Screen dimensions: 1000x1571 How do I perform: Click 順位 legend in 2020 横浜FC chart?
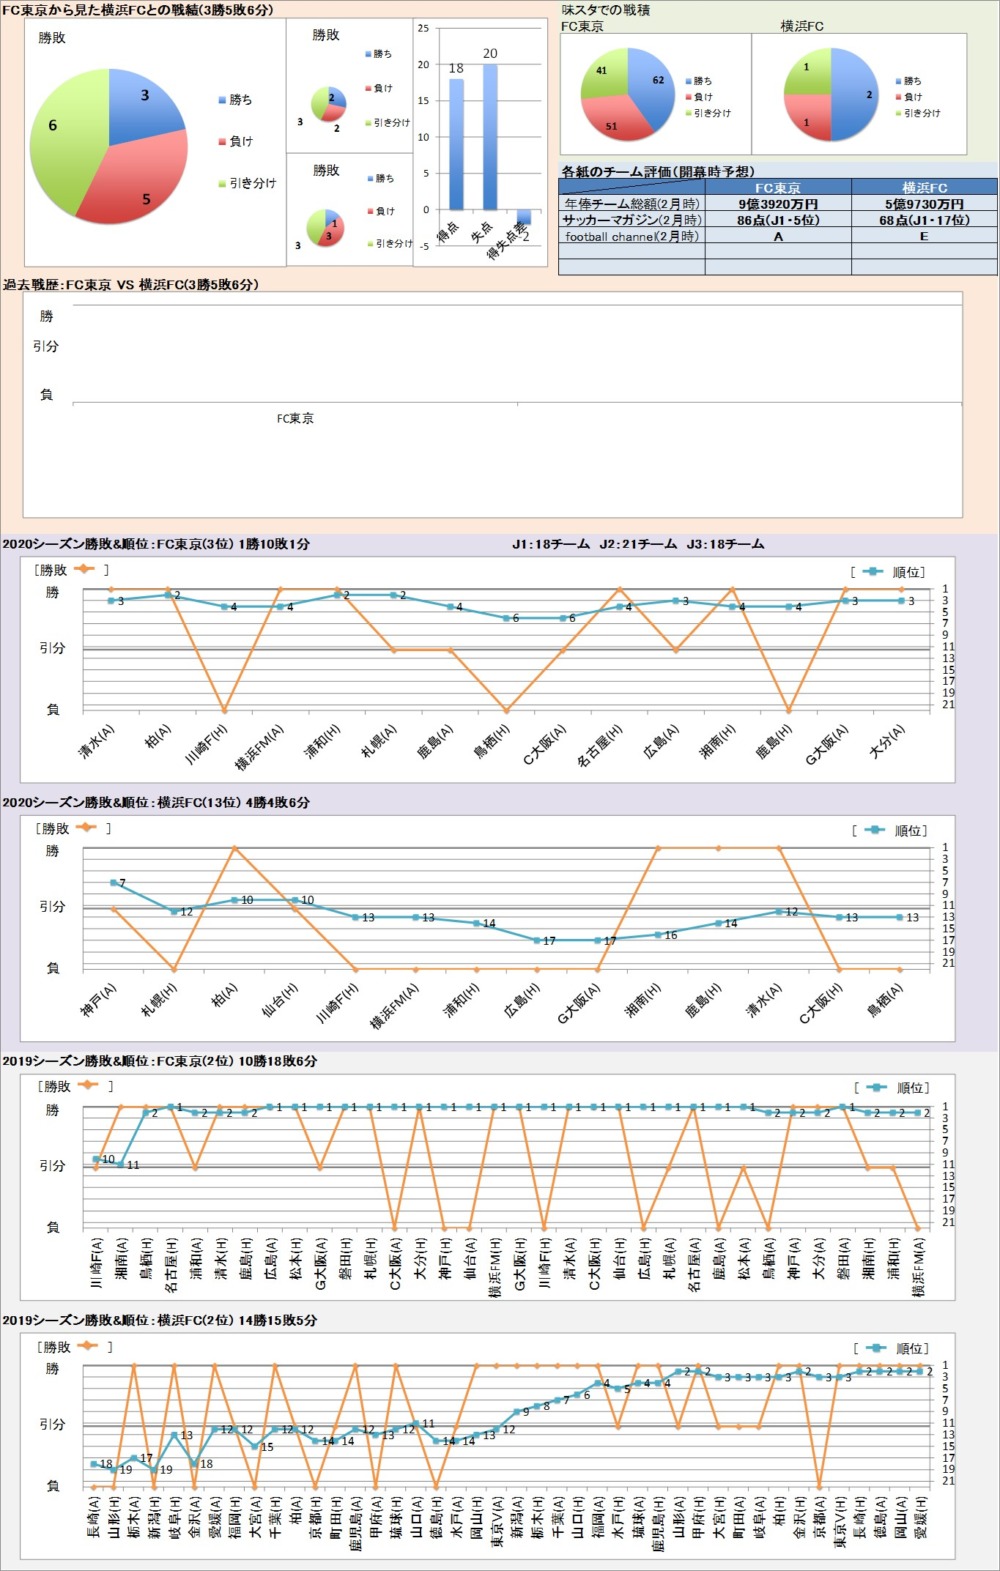(x=890, y=830)
